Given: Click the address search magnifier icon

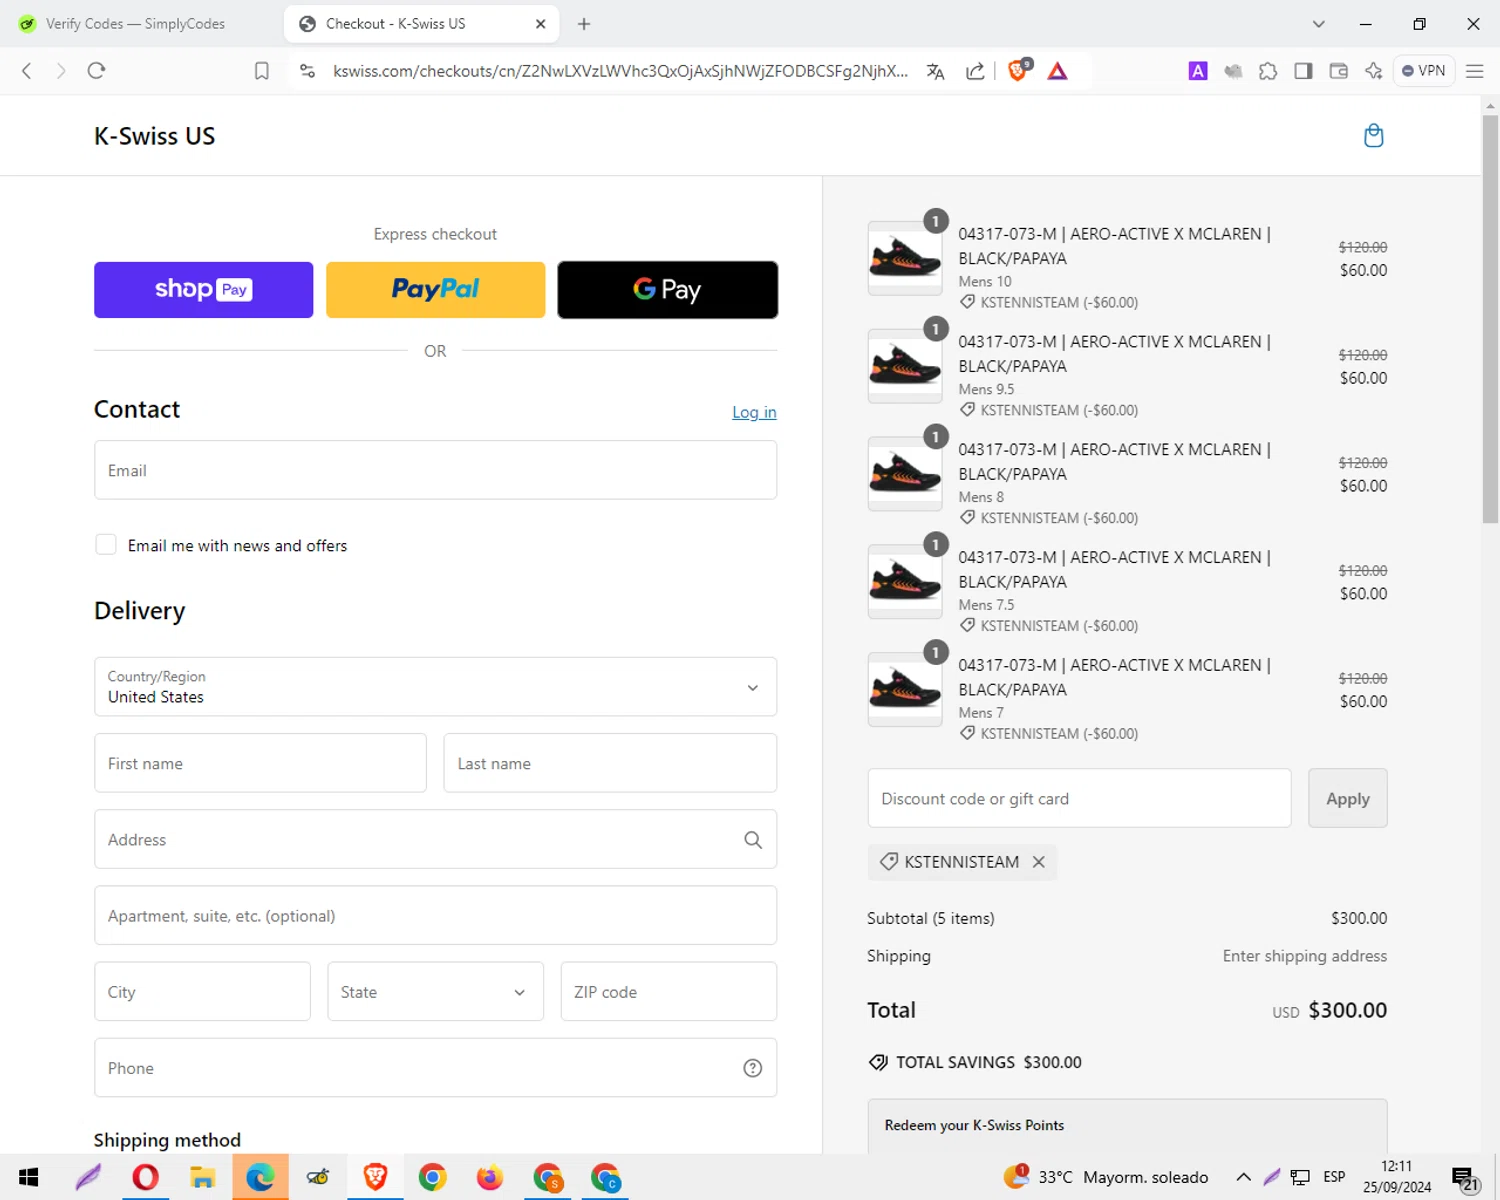Looking at the screenshot, I should point(753,840).
